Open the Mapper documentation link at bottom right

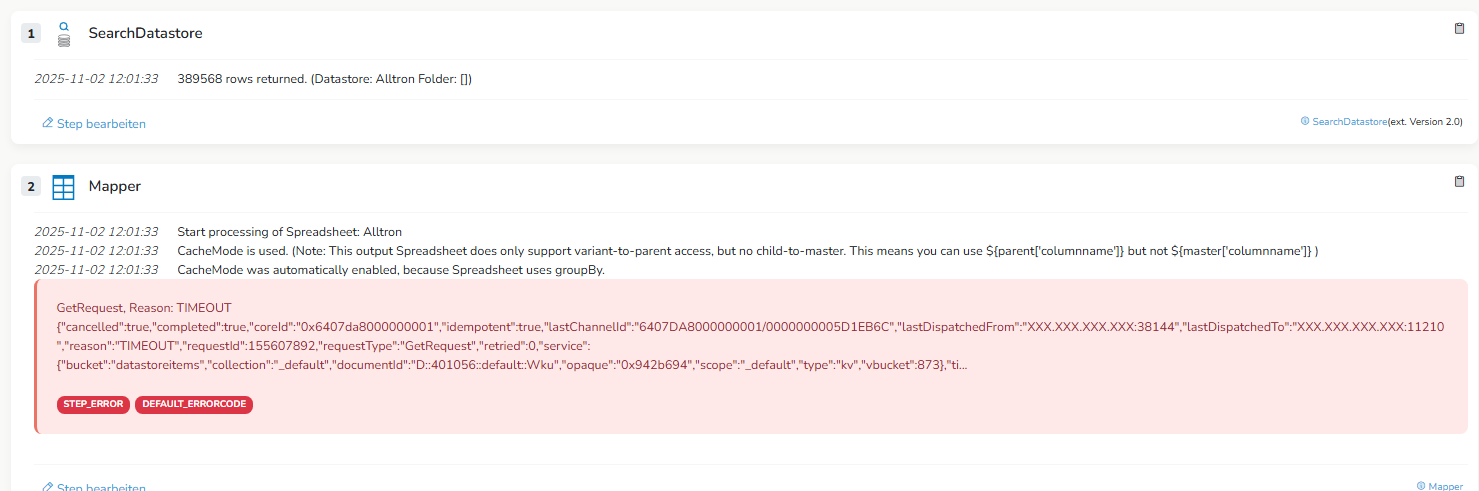coord(1445,486)
